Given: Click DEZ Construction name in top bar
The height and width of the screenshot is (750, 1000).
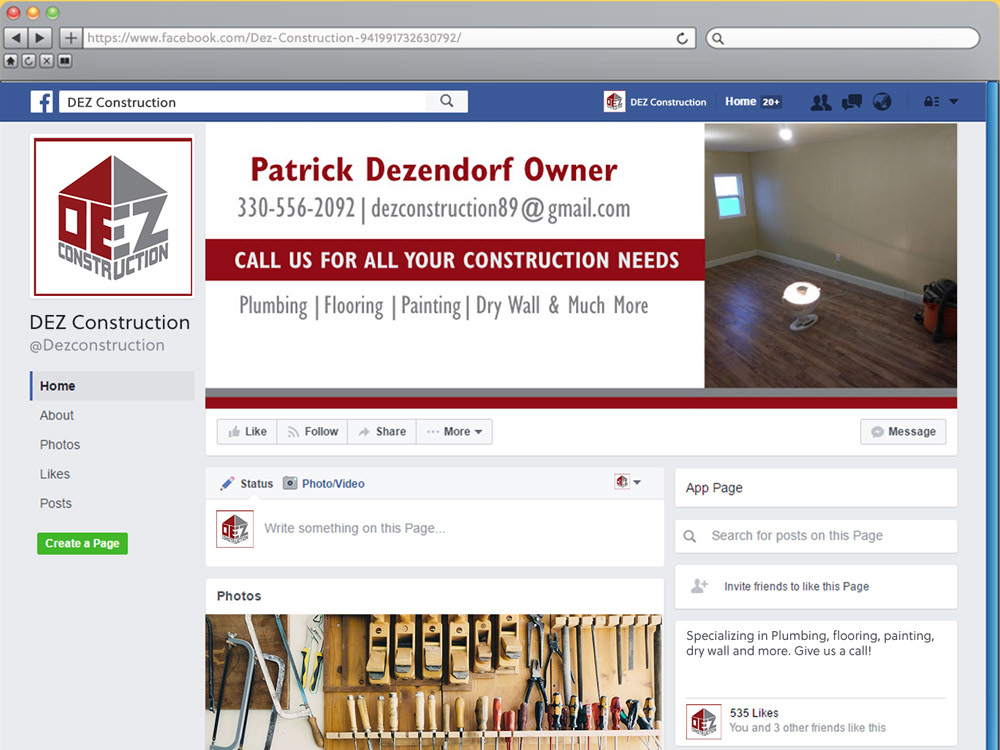Looking at the screenshot, I should [x=668, y=102].
